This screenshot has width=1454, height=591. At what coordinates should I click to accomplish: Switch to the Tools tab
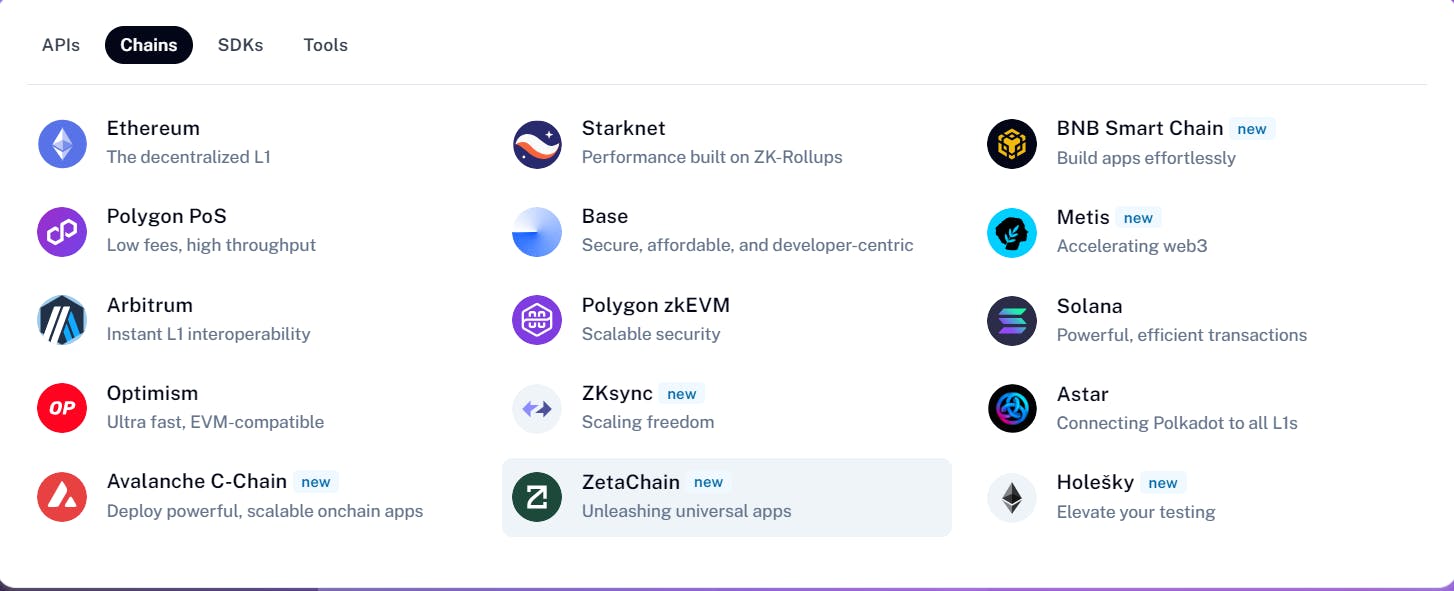coord(326,45)
